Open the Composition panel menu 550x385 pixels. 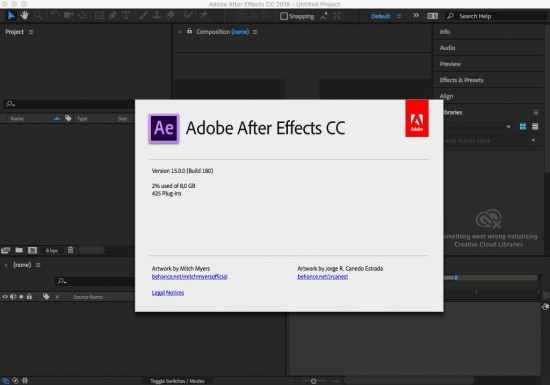(x=255, y=32)
